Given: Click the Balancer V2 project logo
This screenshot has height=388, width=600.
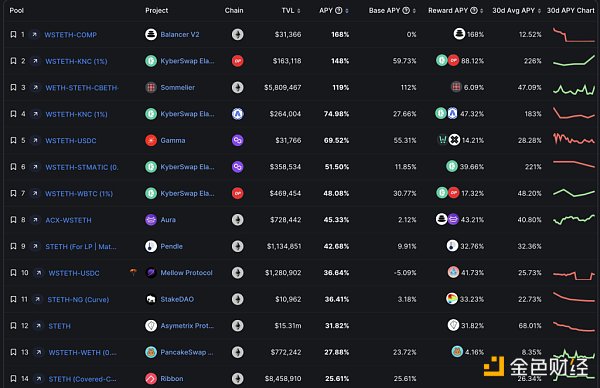Looking at the screenshot, I should click(x=151, y=34).
